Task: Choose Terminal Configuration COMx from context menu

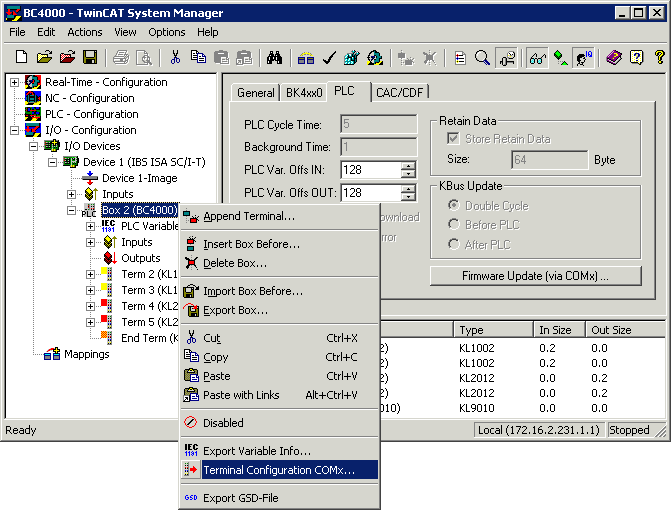Action: click(x=280, y=470)
